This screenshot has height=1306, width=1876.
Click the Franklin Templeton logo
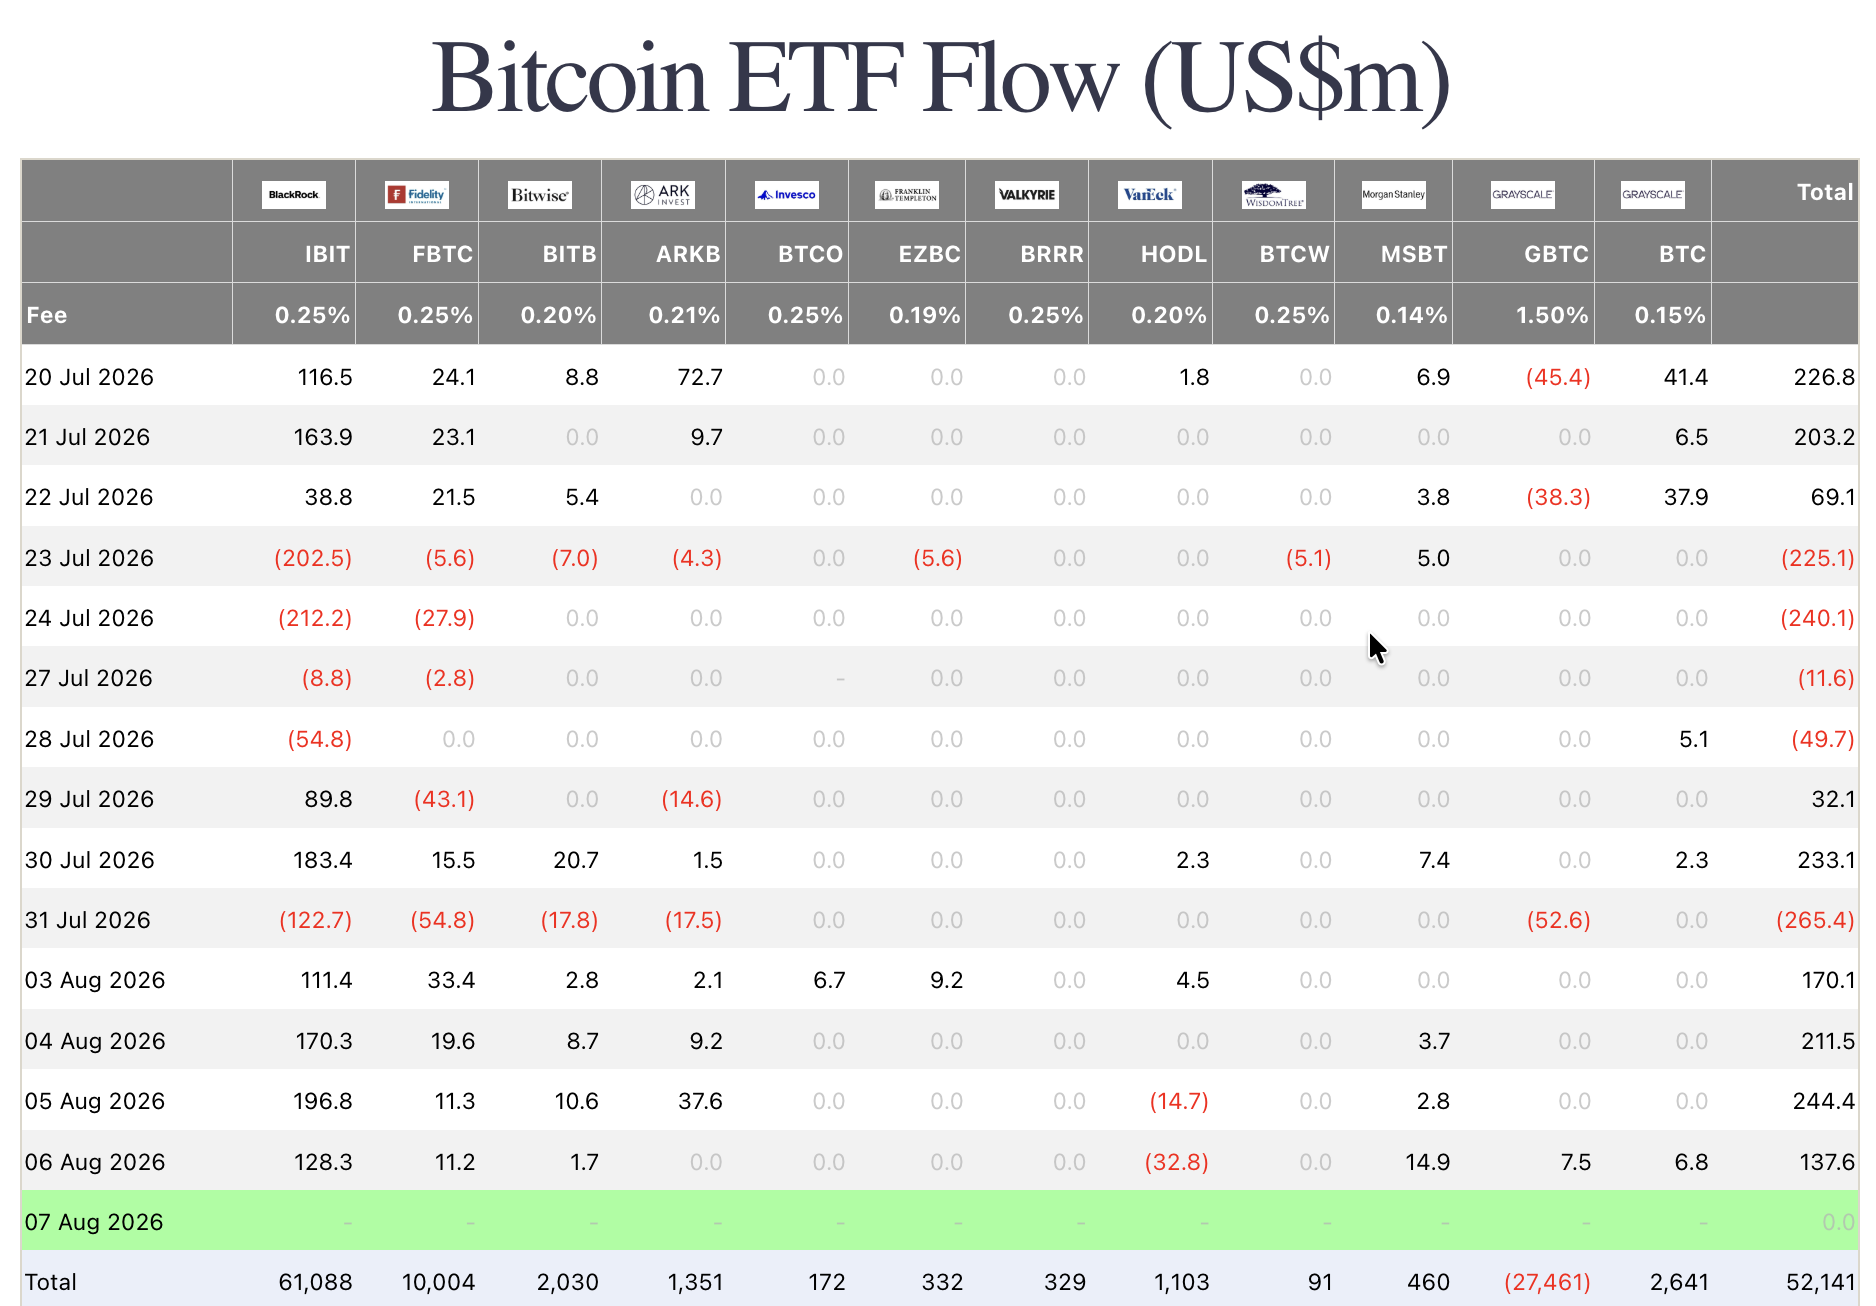(x=907, y=195)
